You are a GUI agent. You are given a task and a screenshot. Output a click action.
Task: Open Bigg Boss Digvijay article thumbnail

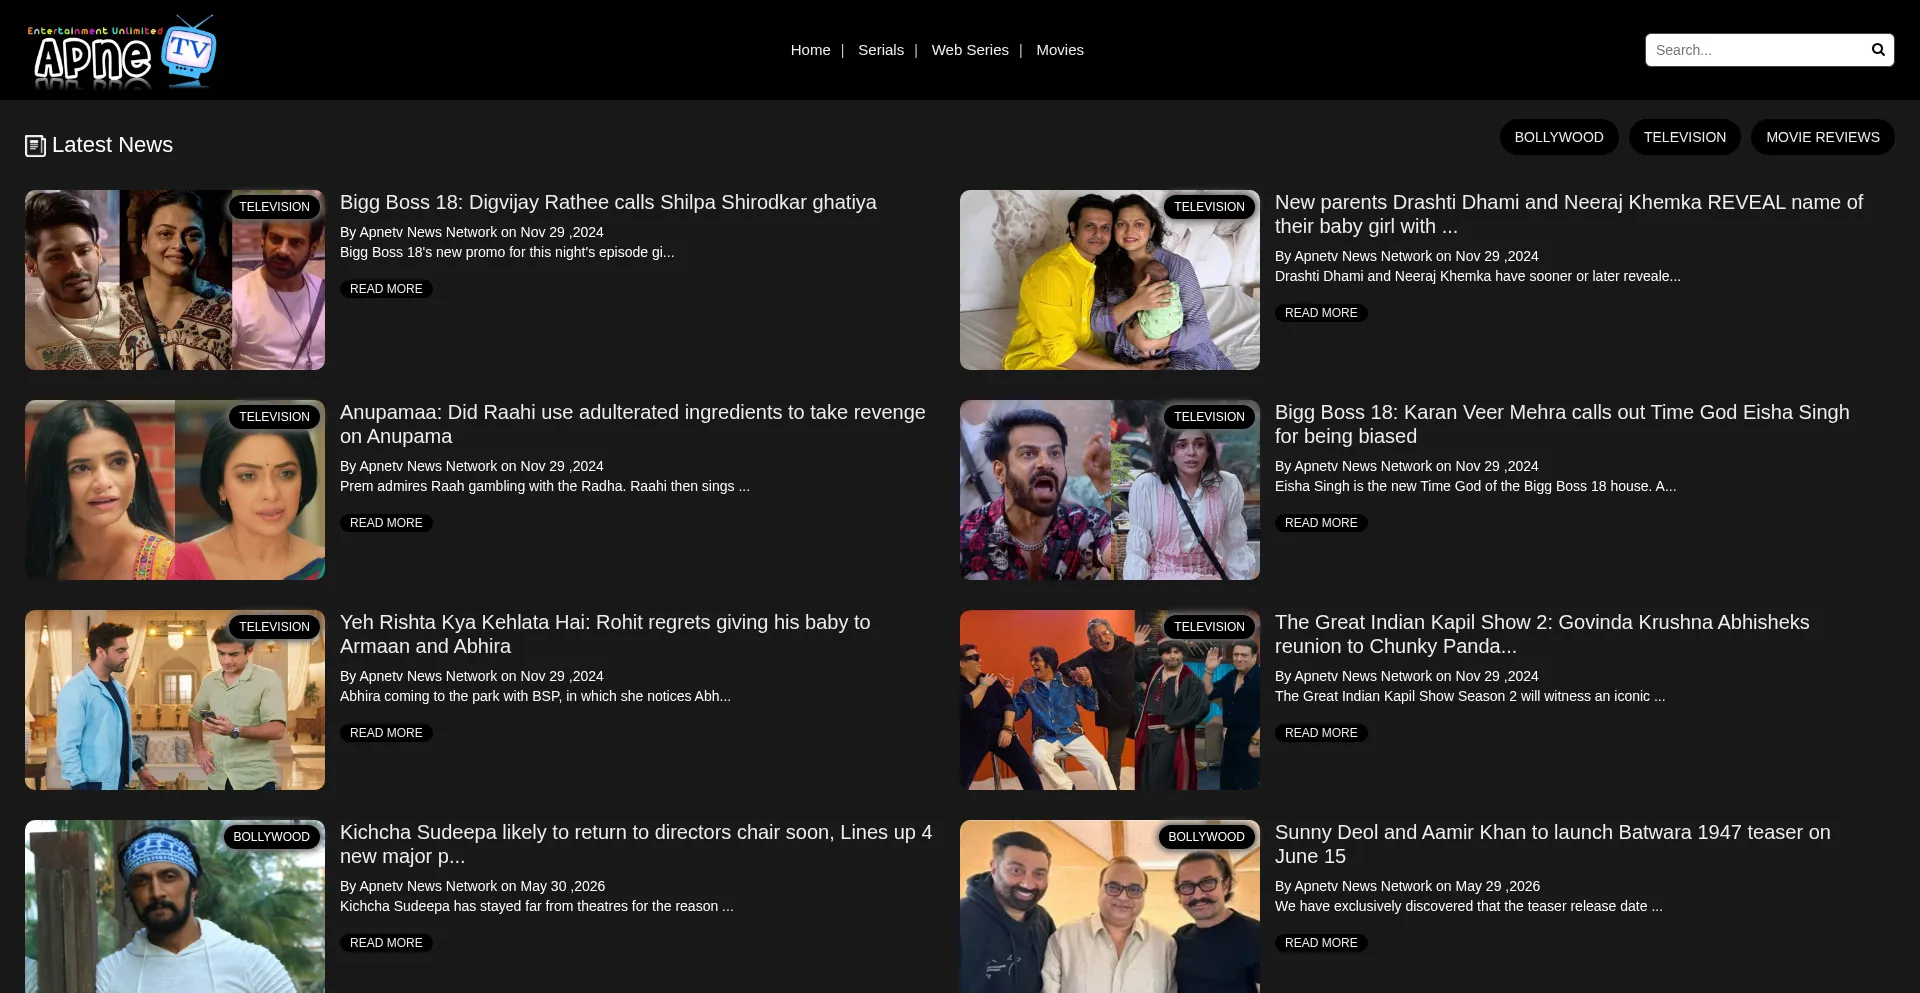pos(175,280)
